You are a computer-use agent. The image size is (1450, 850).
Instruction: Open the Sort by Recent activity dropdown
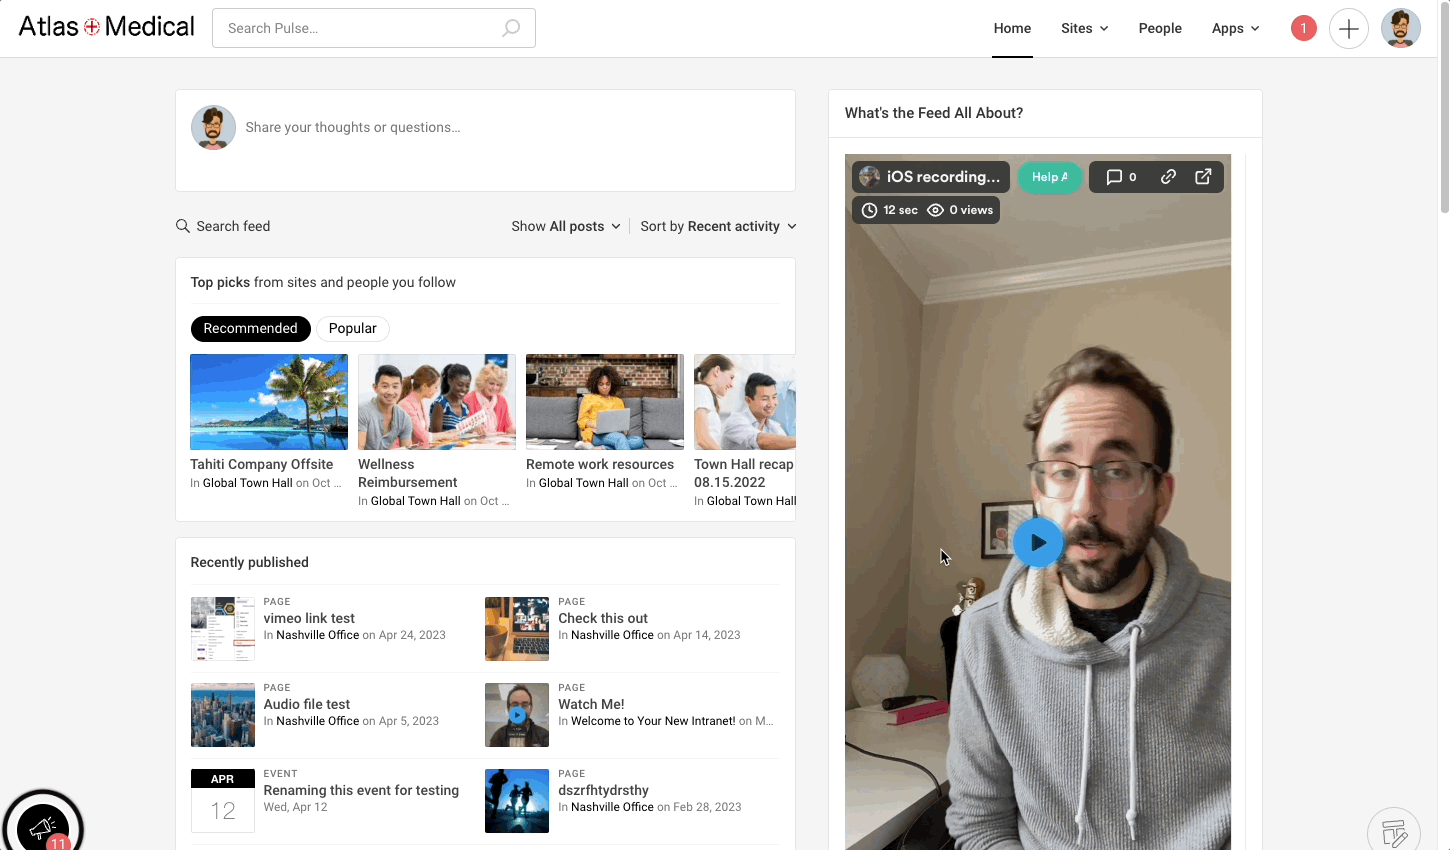[718, 226]
